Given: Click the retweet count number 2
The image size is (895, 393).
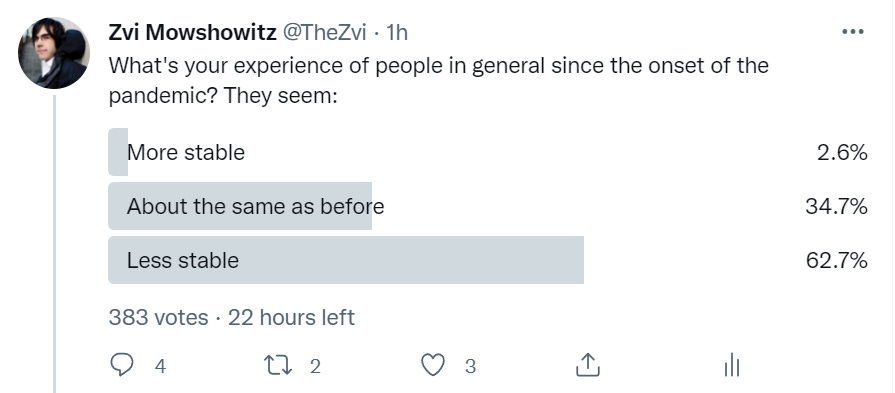Looking at the screenshot, I should (315, 366).
